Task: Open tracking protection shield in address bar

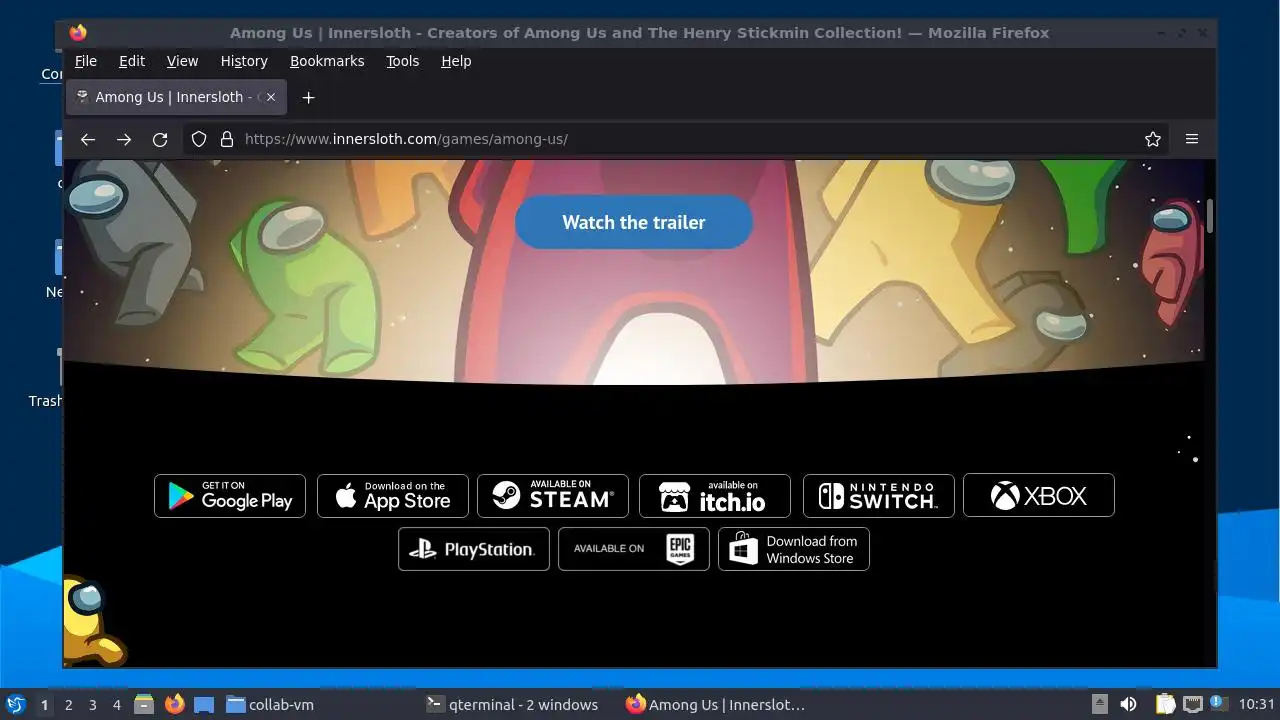Action: pyautogui.click(x=199, y=139)
